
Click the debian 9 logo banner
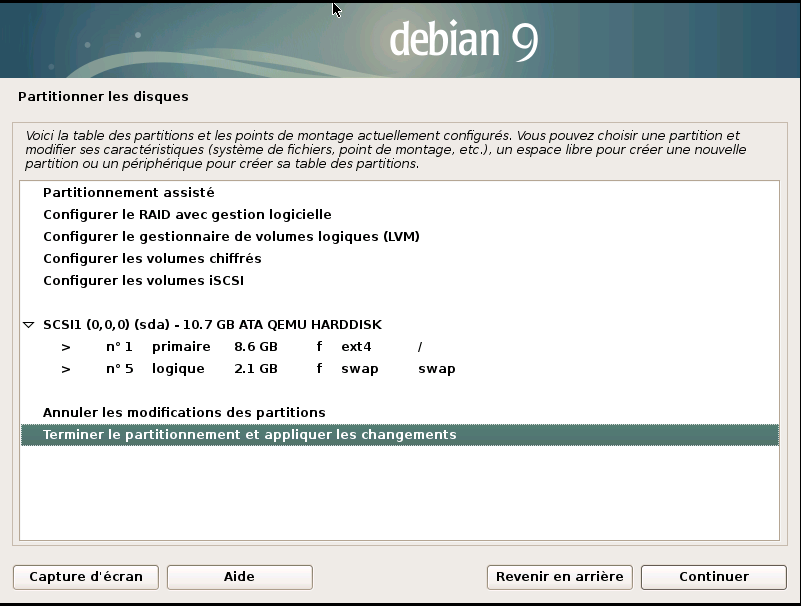463,40
